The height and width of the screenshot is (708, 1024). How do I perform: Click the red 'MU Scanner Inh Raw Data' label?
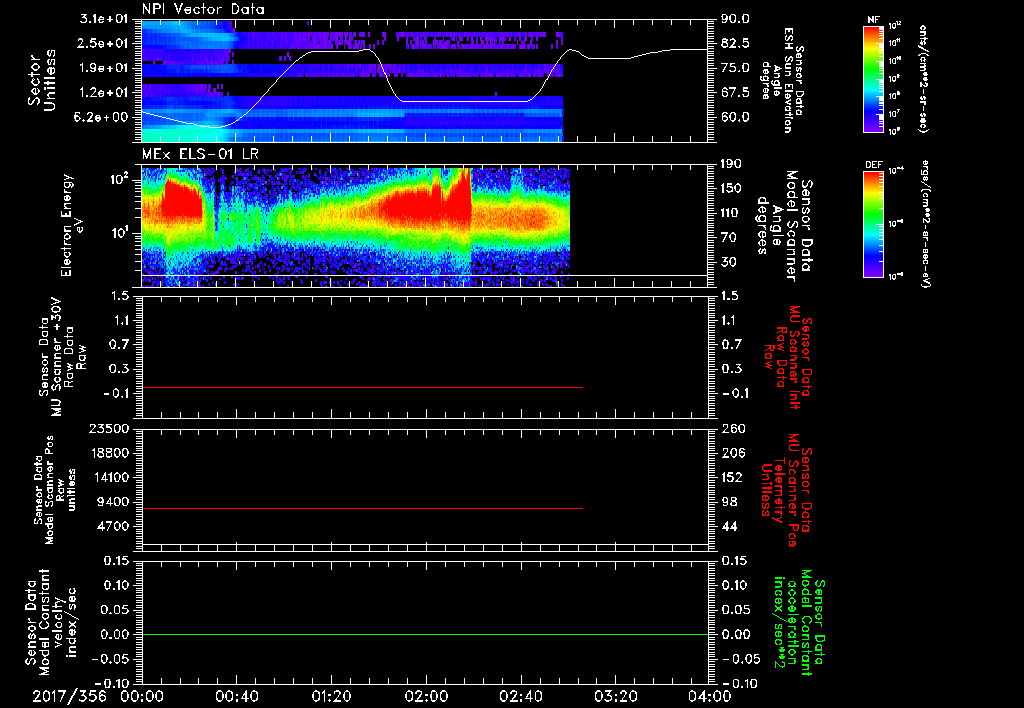(790, 357)
